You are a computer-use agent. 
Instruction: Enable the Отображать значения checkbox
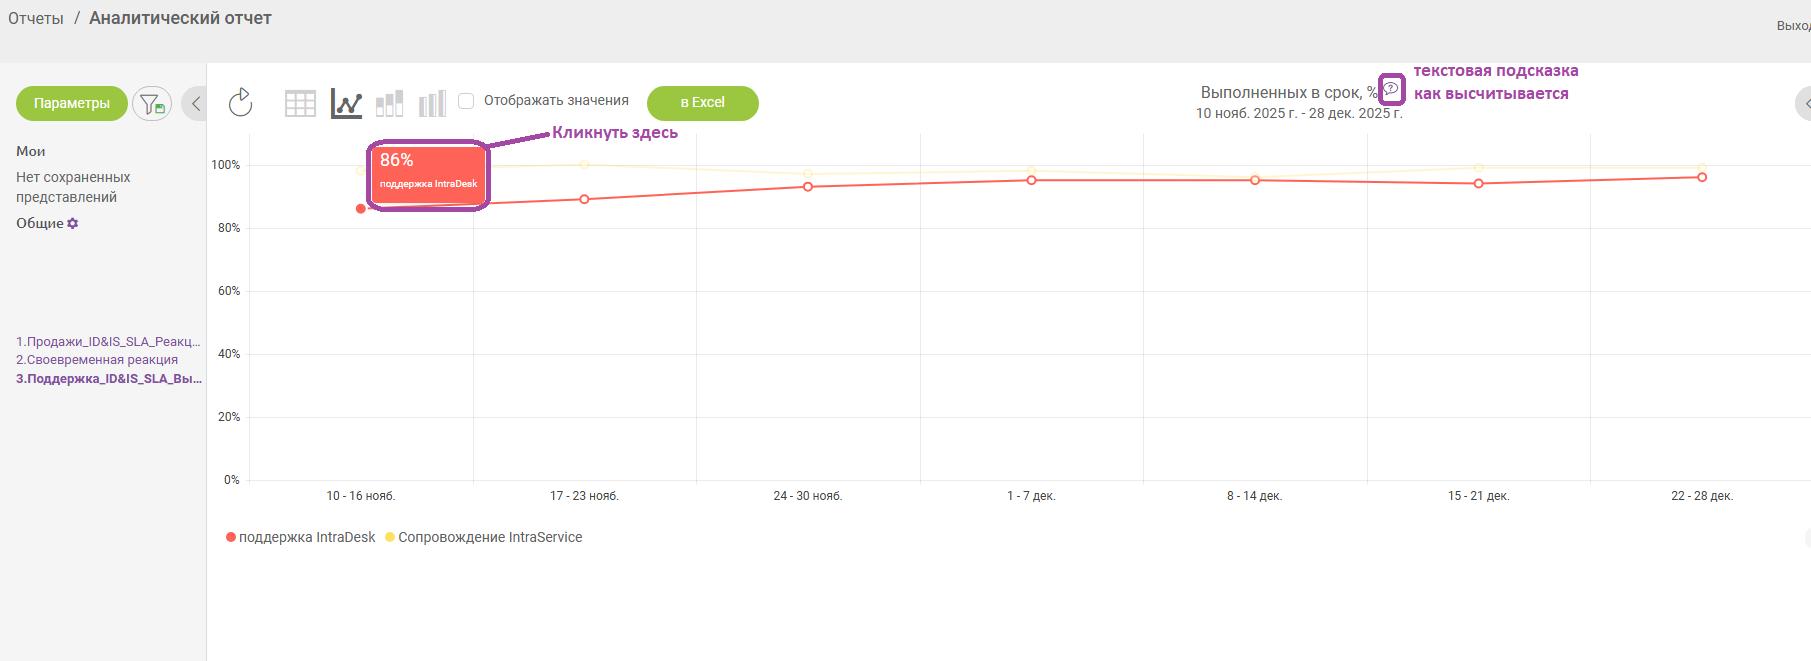466,101
